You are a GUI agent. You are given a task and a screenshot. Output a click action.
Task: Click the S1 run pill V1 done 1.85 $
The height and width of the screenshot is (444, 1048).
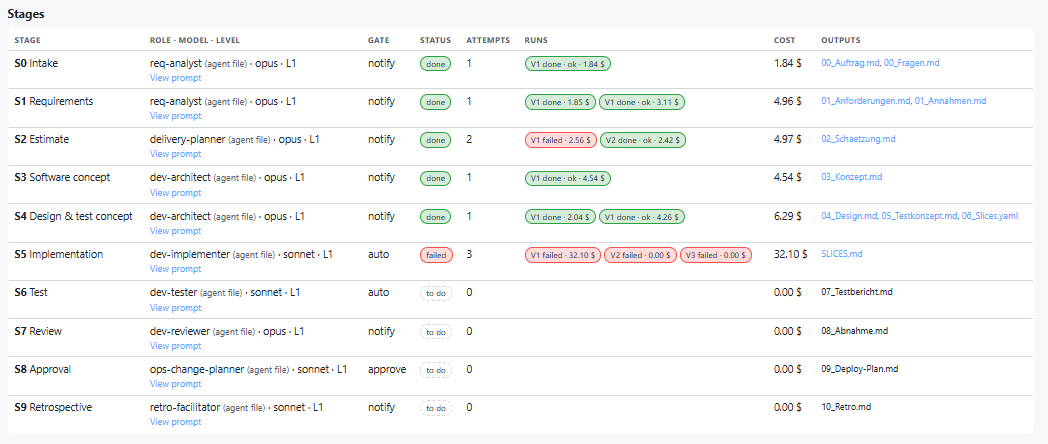tap(561, 102)
